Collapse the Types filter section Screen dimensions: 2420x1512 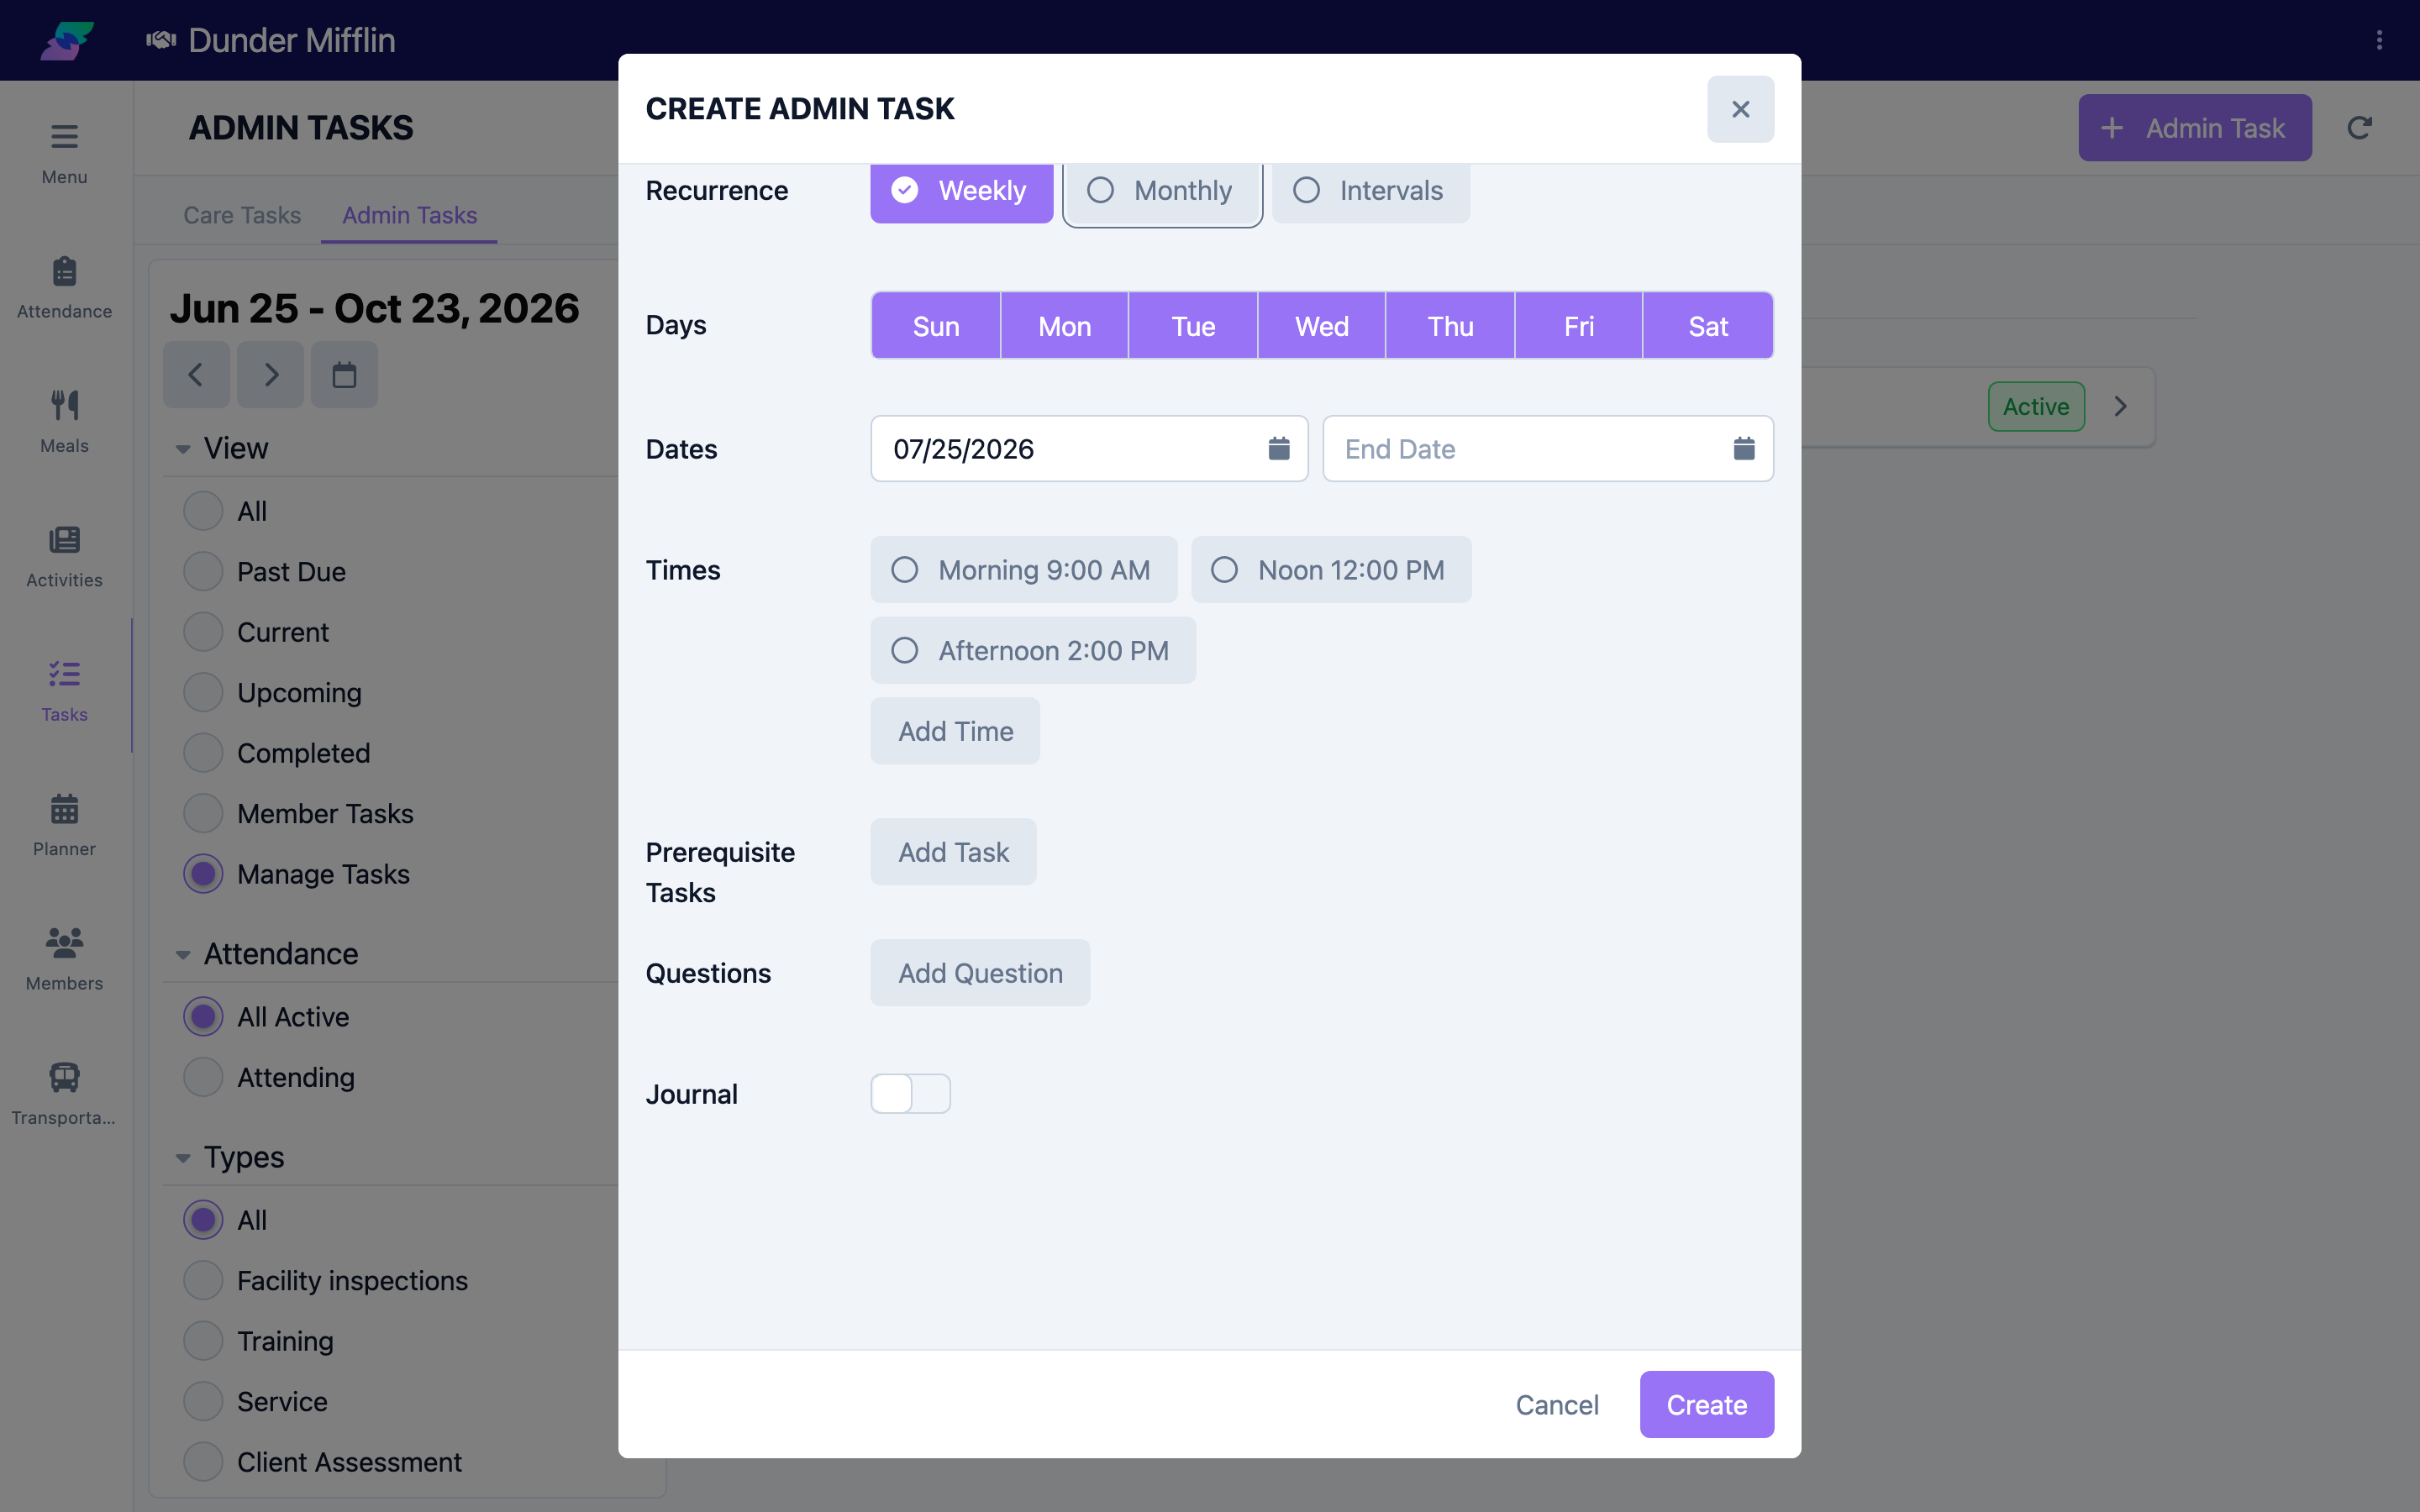(183, 1158)
